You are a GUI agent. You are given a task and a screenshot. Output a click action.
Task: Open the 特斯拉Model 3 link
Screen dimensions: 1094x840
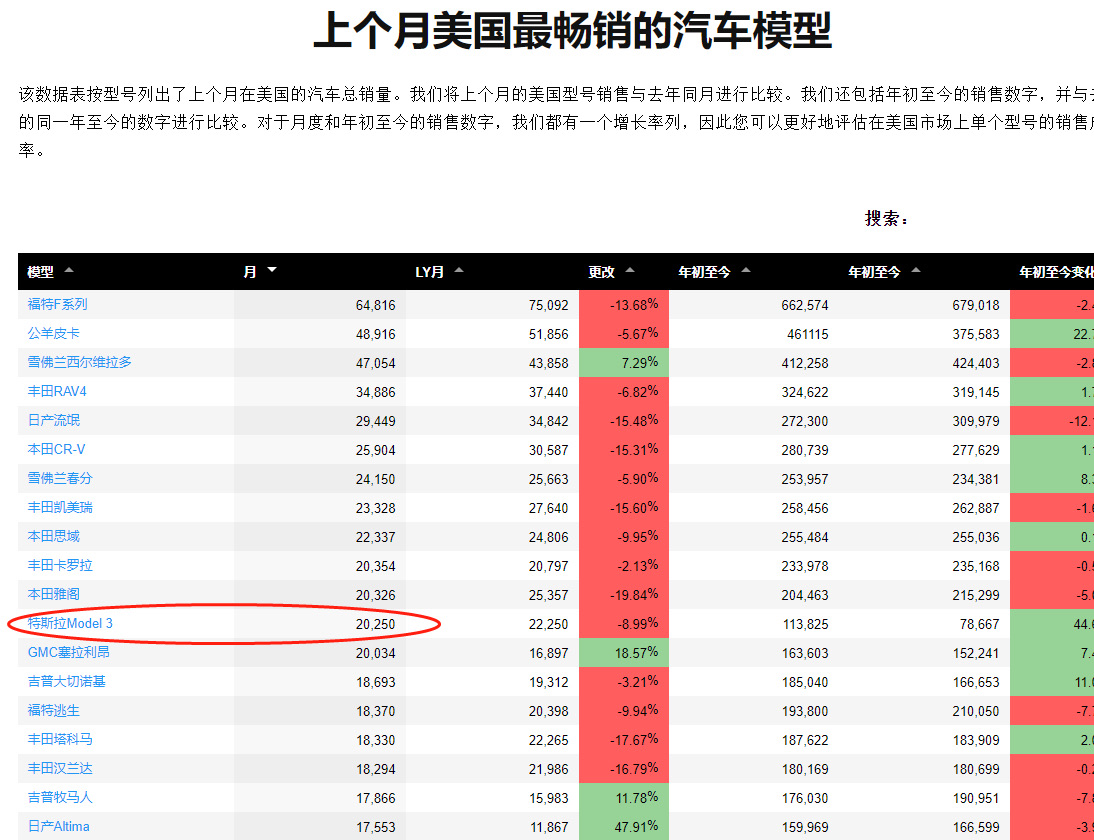[70, 623]
